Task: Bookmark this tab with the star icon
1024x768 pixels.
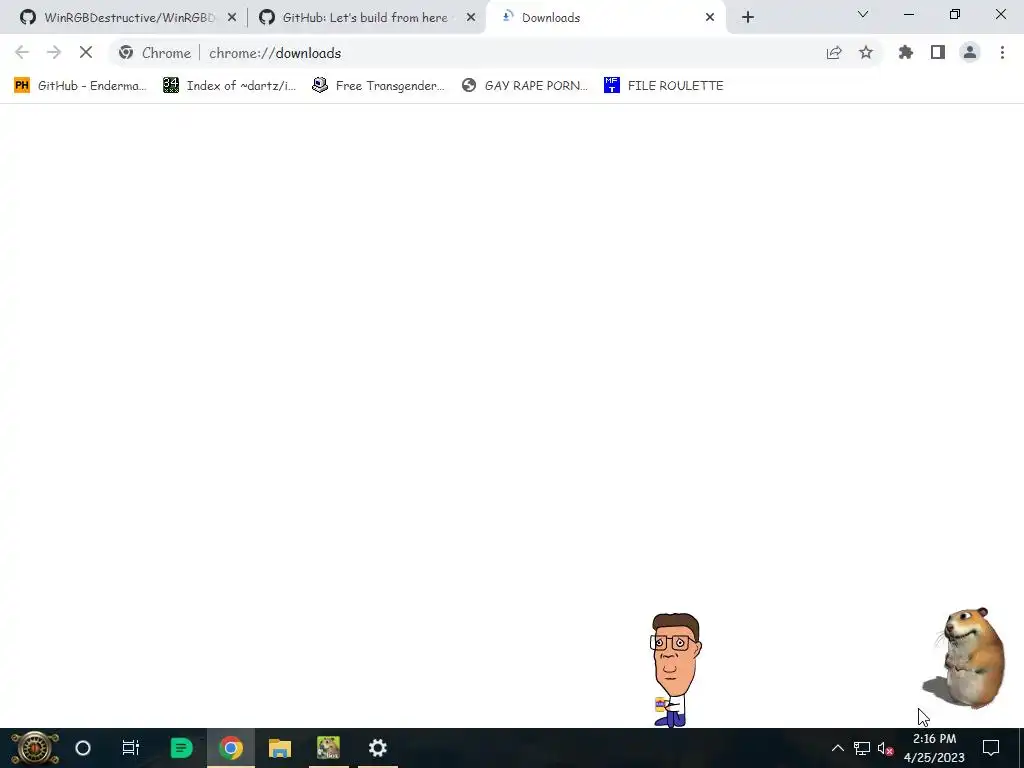Action: coord(866,53)
